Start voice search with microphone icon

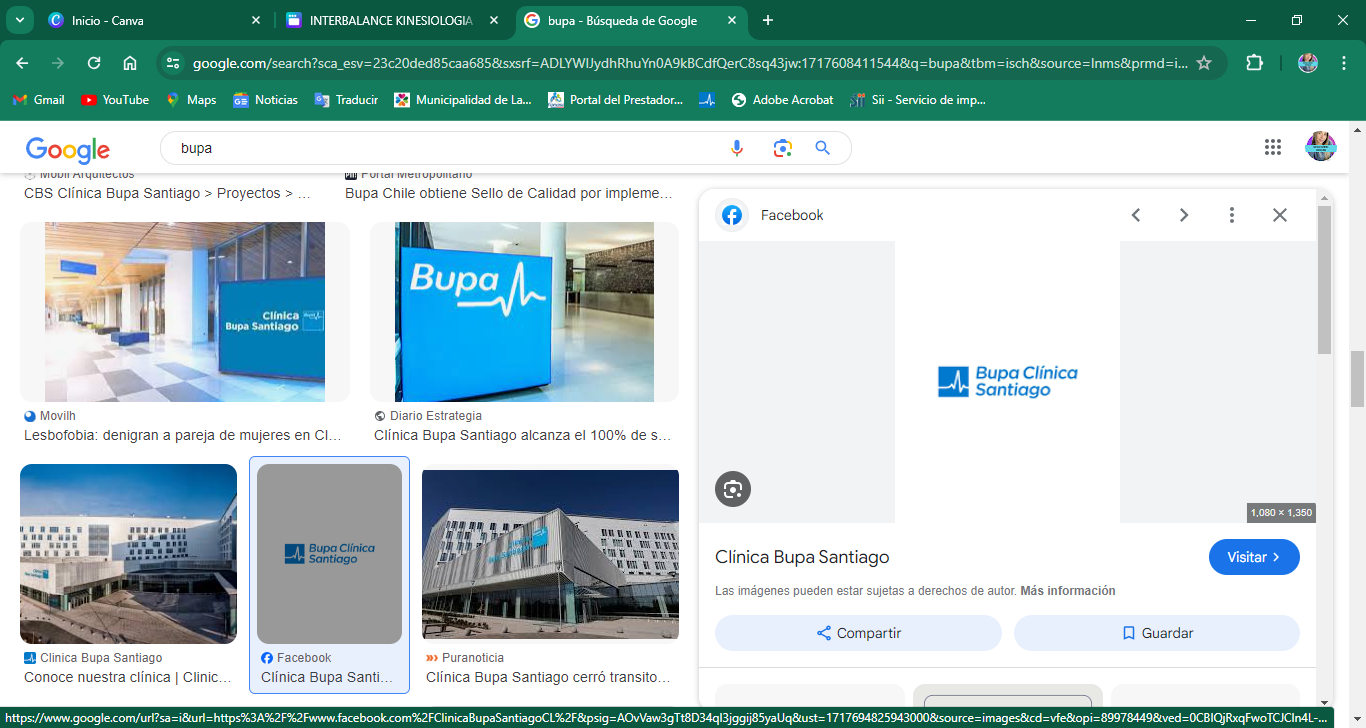click(737, 148)
